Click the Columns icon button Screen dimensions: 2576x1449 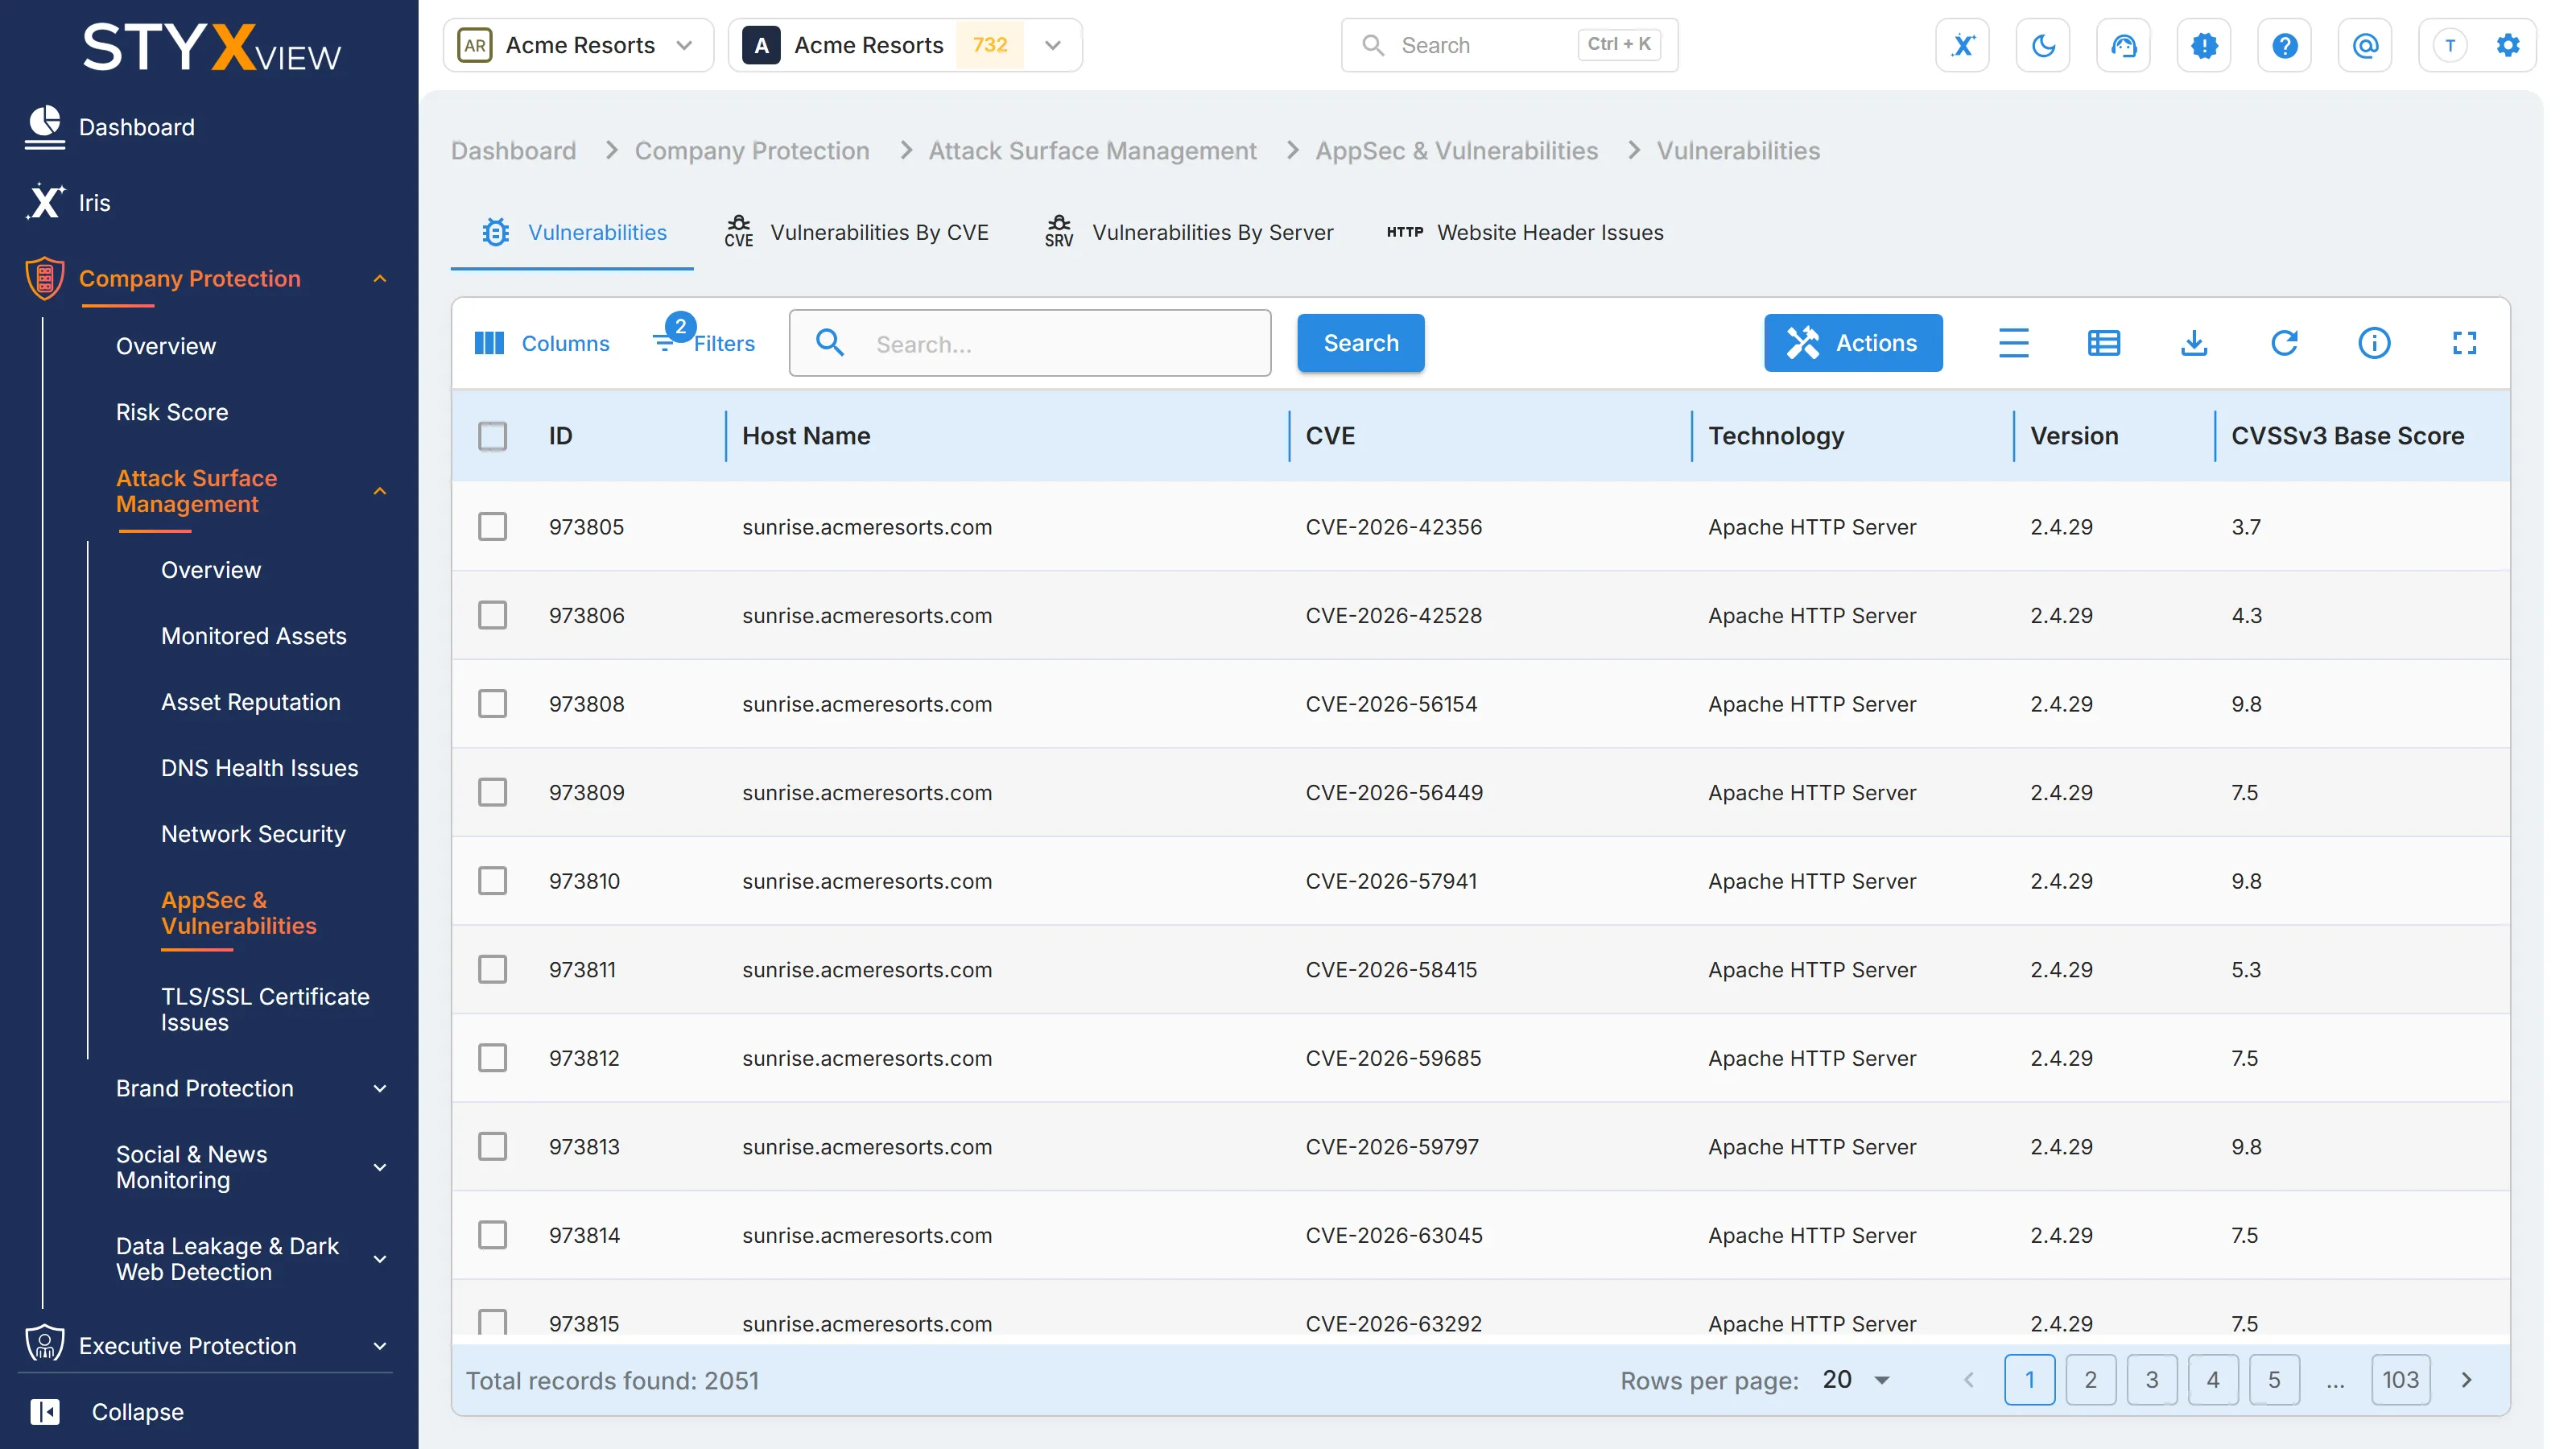coord(541,343)
